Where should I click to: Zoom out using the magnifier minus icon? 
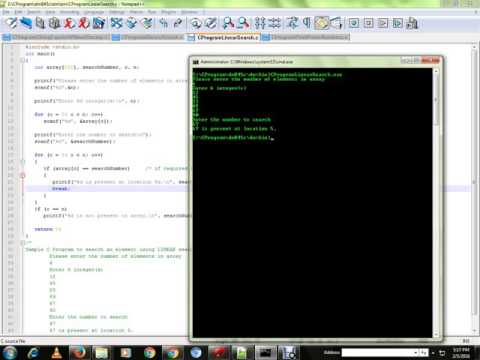tap(243, 23)
